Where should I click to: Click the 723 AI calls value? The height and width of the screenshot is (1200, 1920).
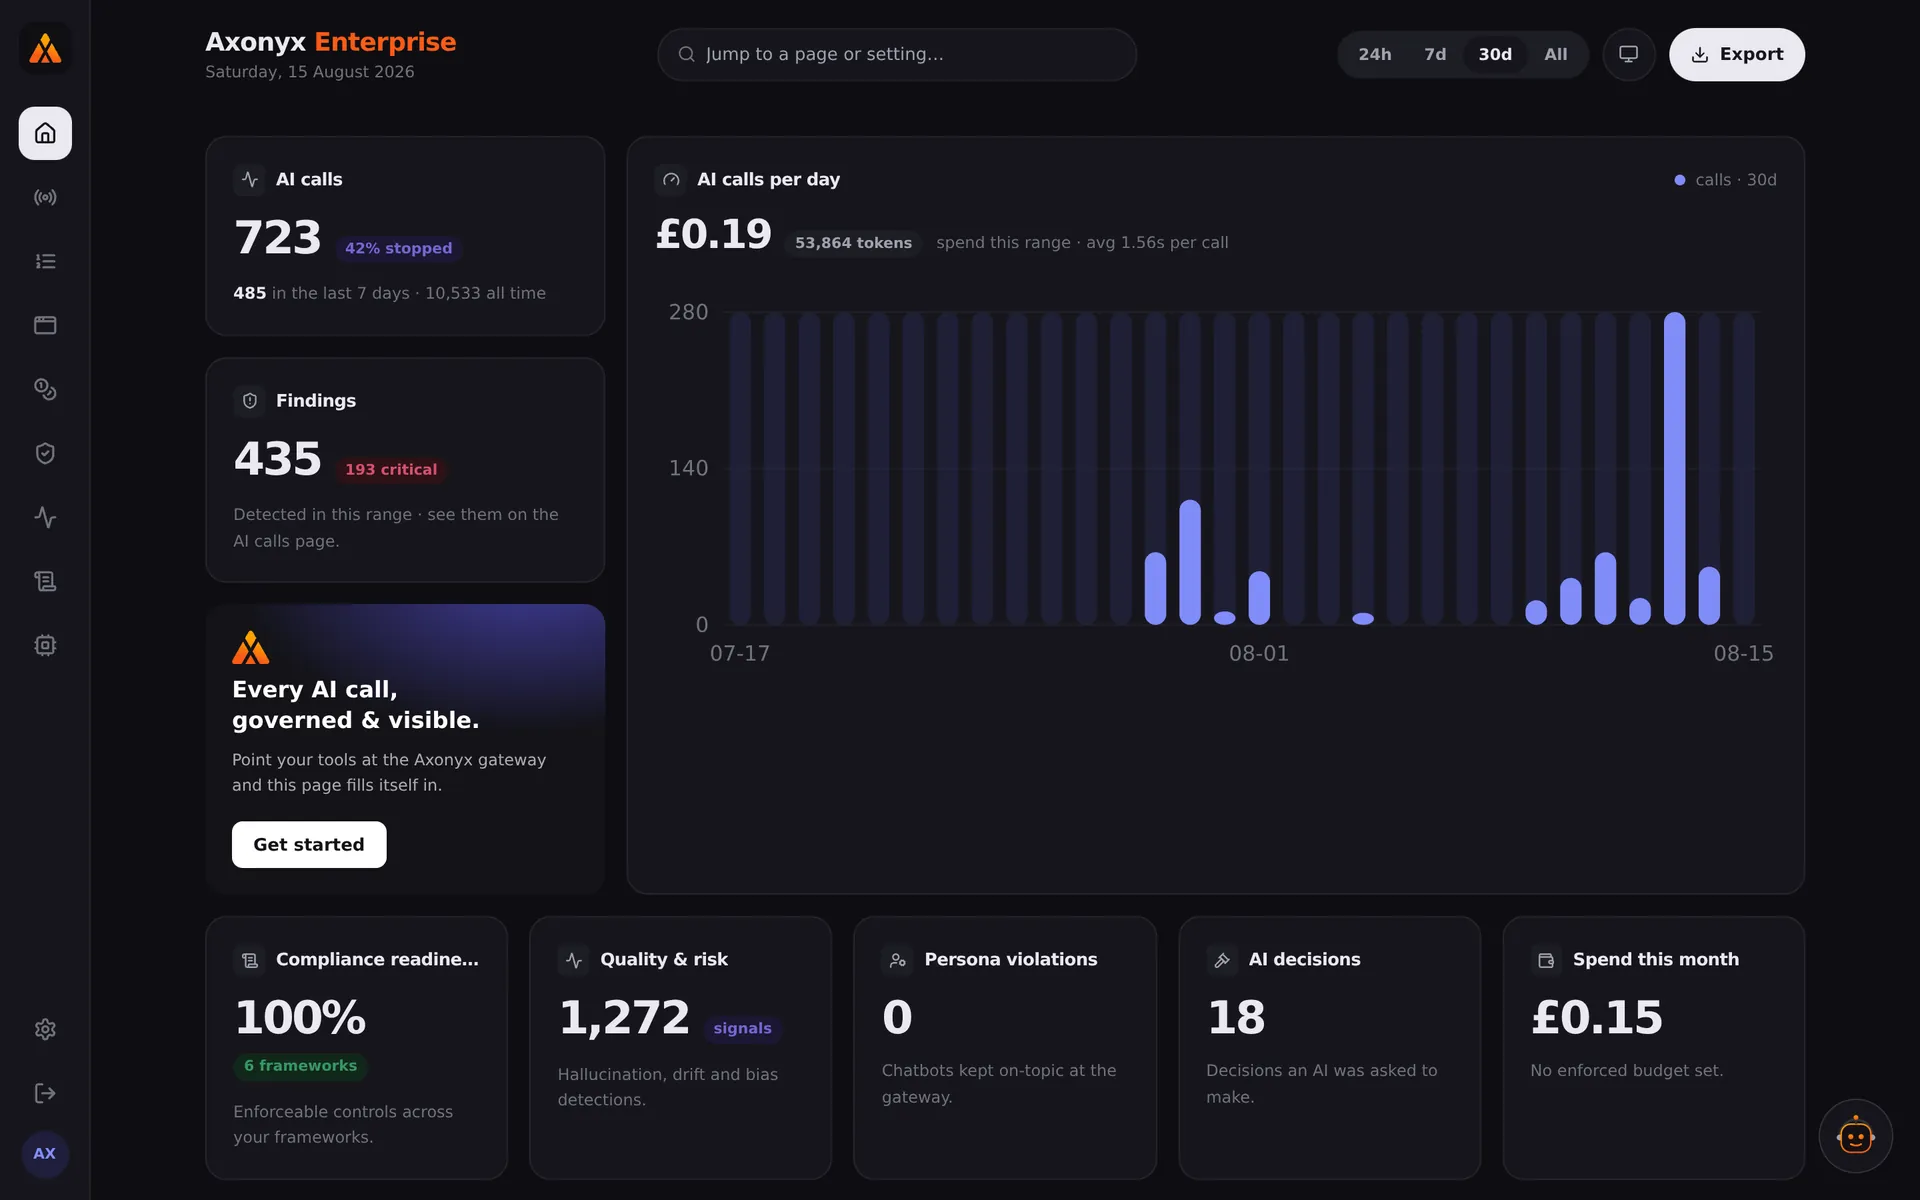click(278, 238)
